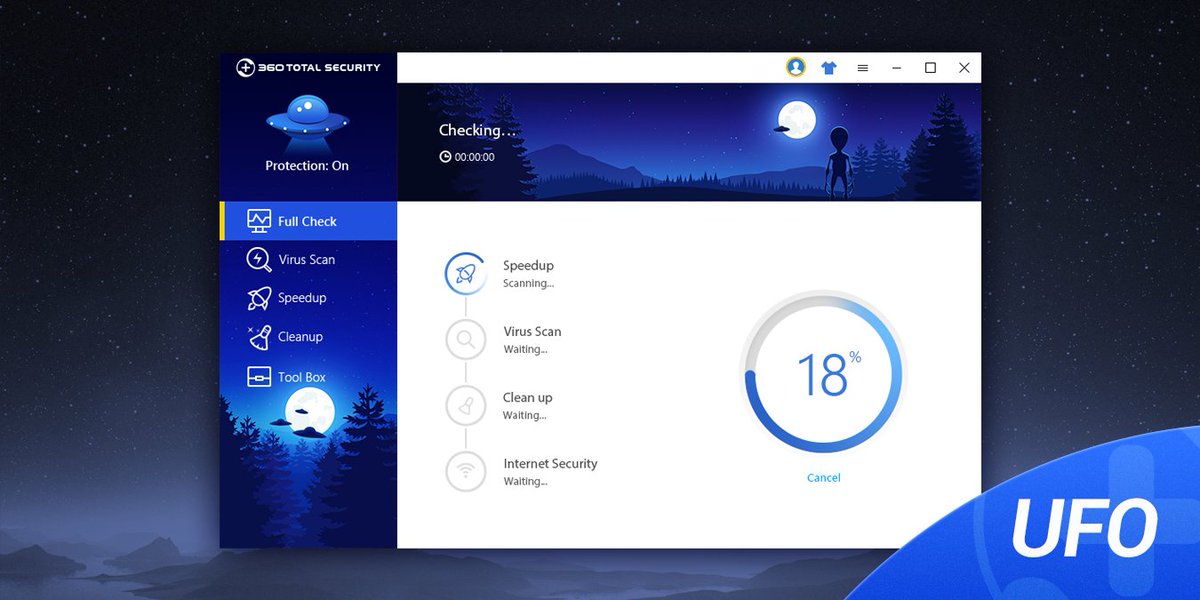
Task: Click the 00:00:00 elapsed timer
Action: pos(467,157)
